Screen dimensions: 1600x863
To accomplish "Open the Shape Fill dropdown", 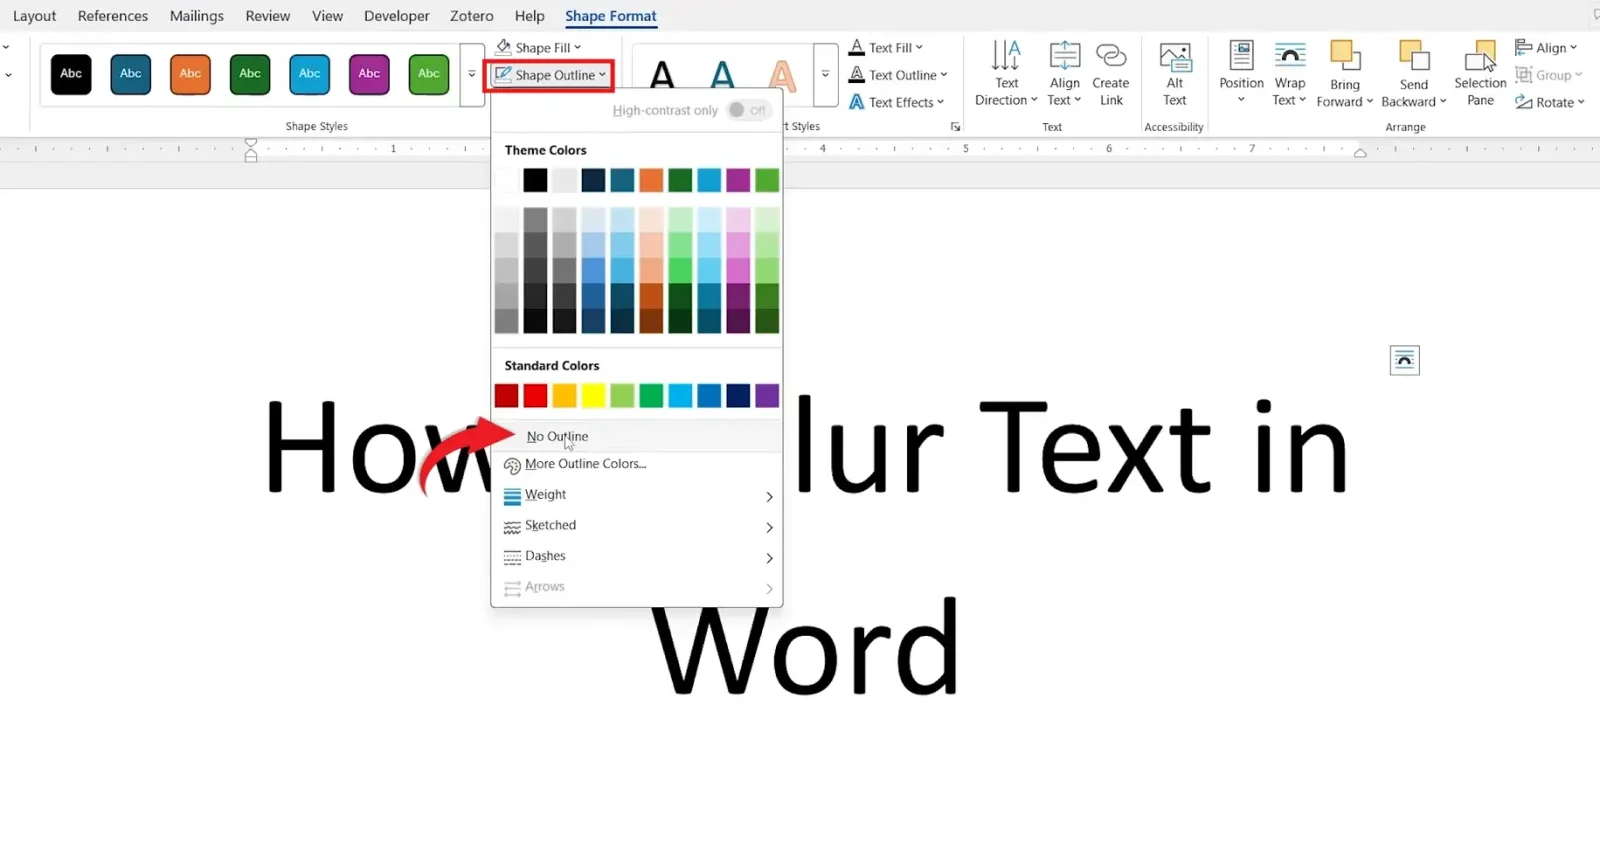I will coord(539,47).
